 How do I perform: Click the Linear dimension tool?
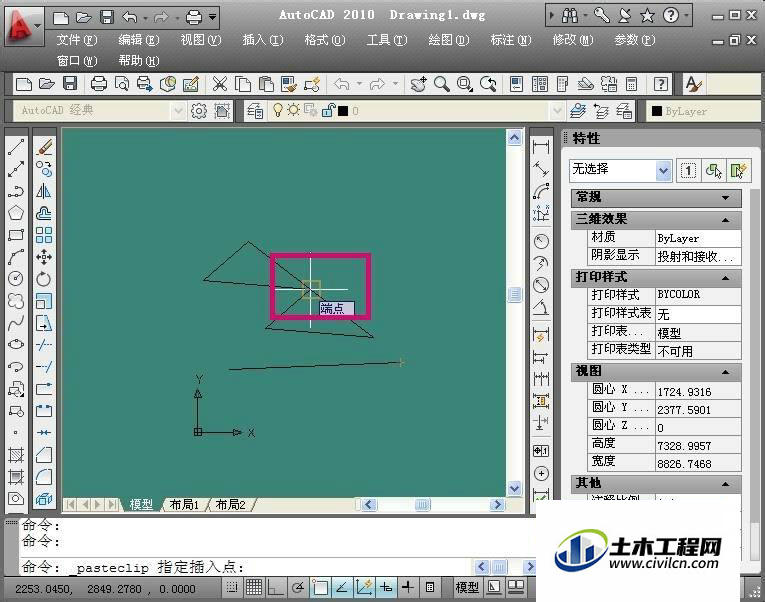(541, 147)
